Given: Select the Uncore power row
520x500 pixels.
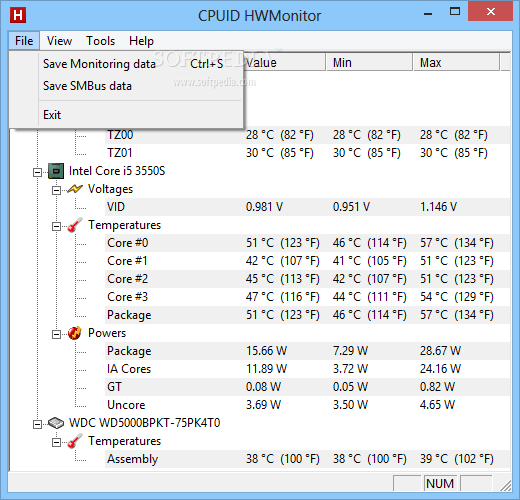Looking at the screenshot, I should [307, 405].
